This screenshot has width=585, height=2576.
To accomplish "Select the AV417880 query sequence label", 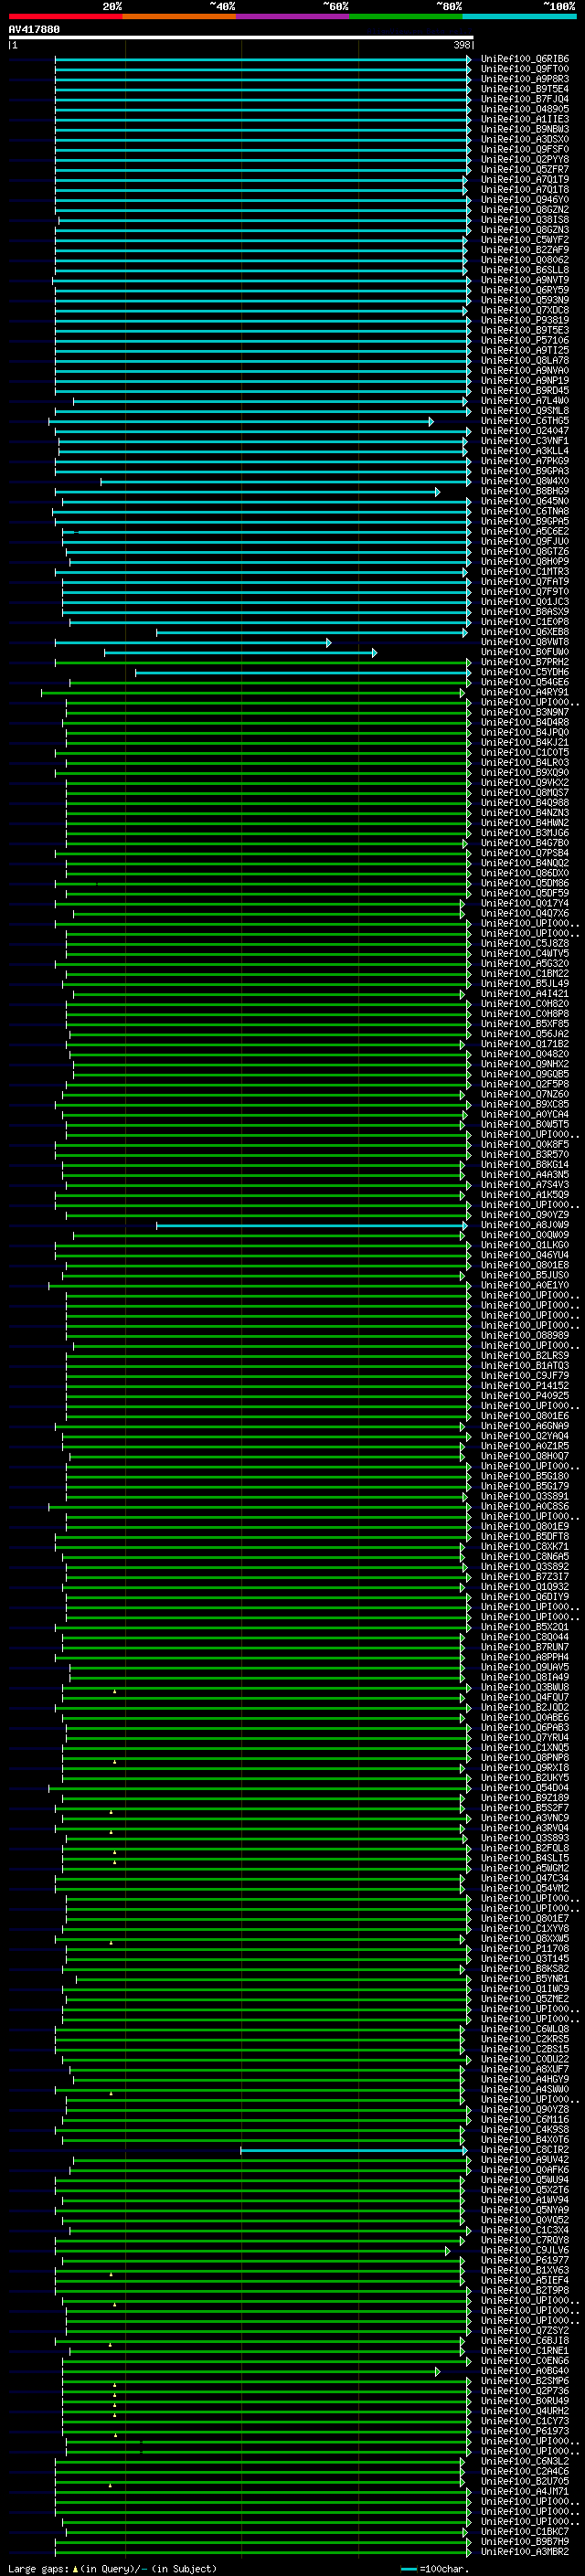I will pyautogui.click(x=34, y=29).
